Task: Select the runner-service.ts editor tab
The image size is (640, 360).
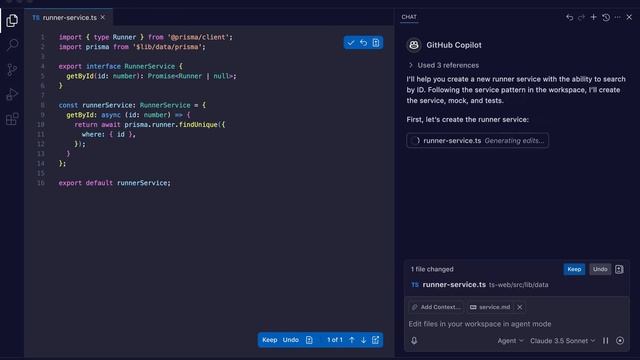Action: point(69,18)
